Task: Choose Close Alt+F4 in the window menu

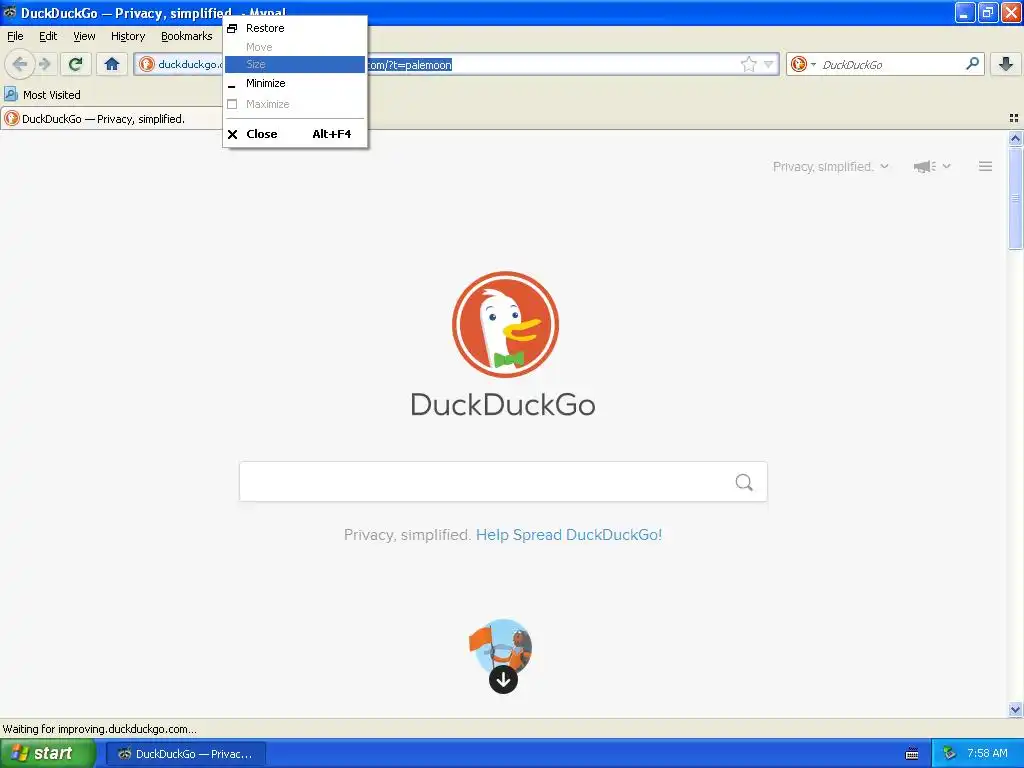Action: click(295, 134)
